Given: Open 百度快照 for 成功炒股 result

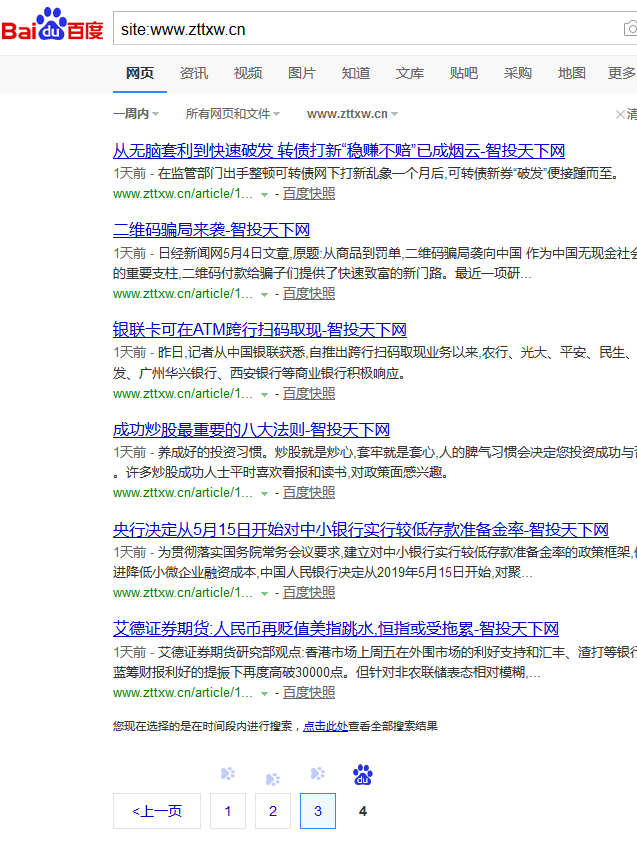Looking at the screenshot, I should (x=309, y=493).
